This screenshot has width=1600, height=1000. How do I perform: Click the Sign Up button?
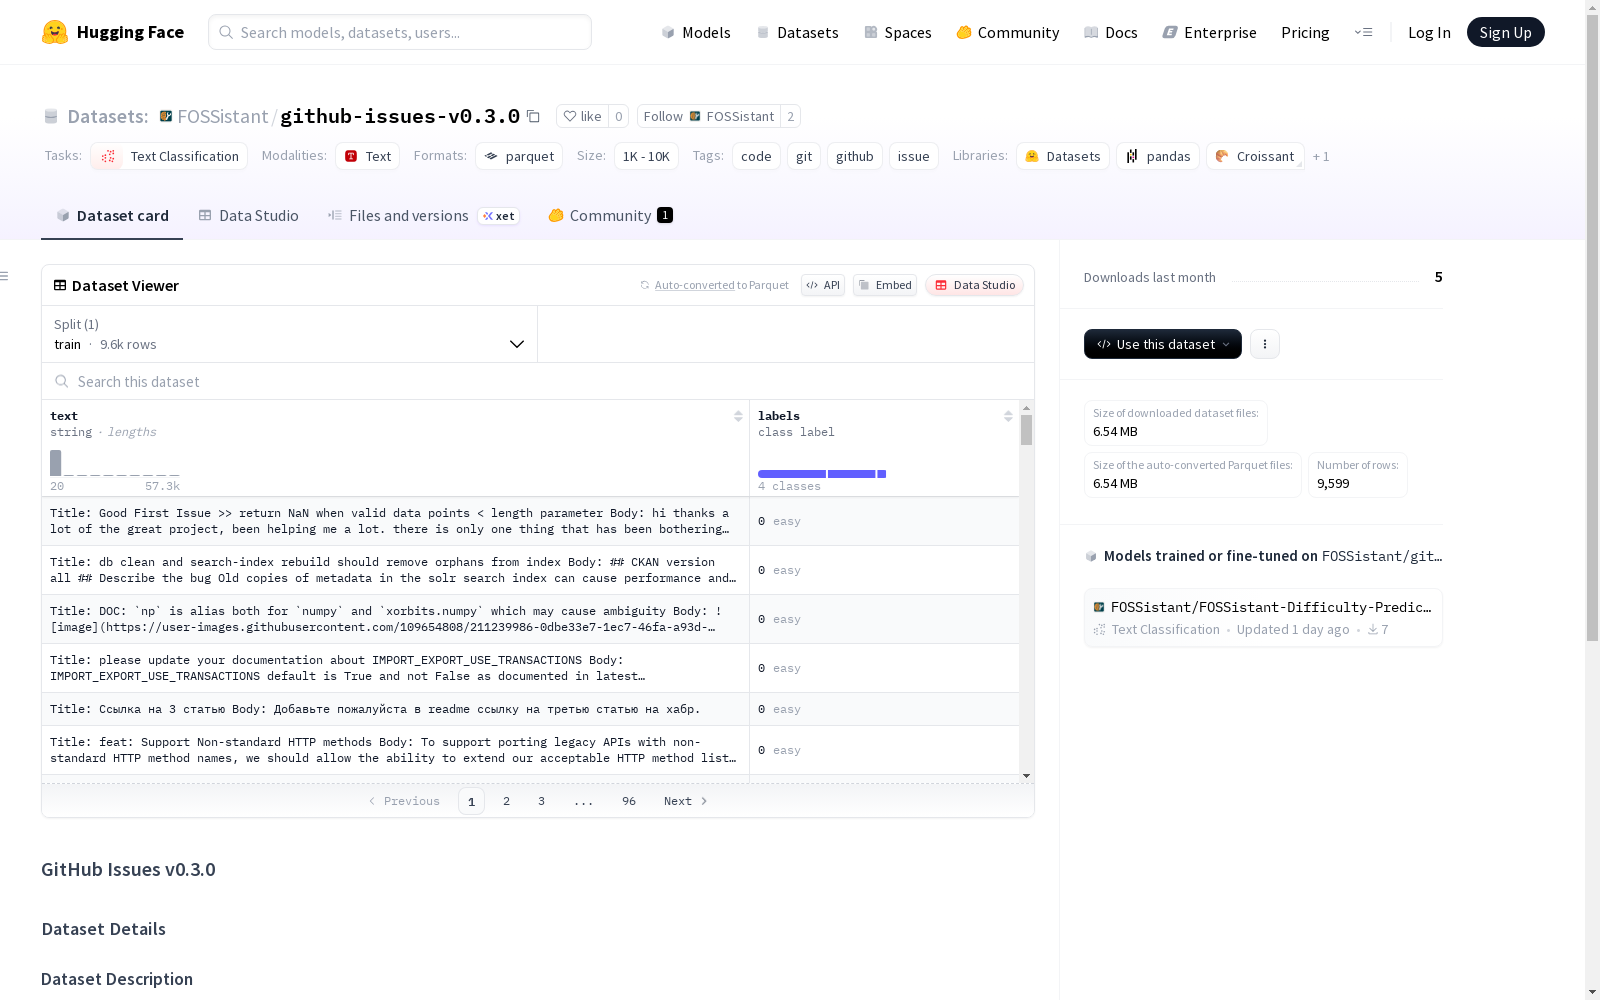(x=1505, y=32)
